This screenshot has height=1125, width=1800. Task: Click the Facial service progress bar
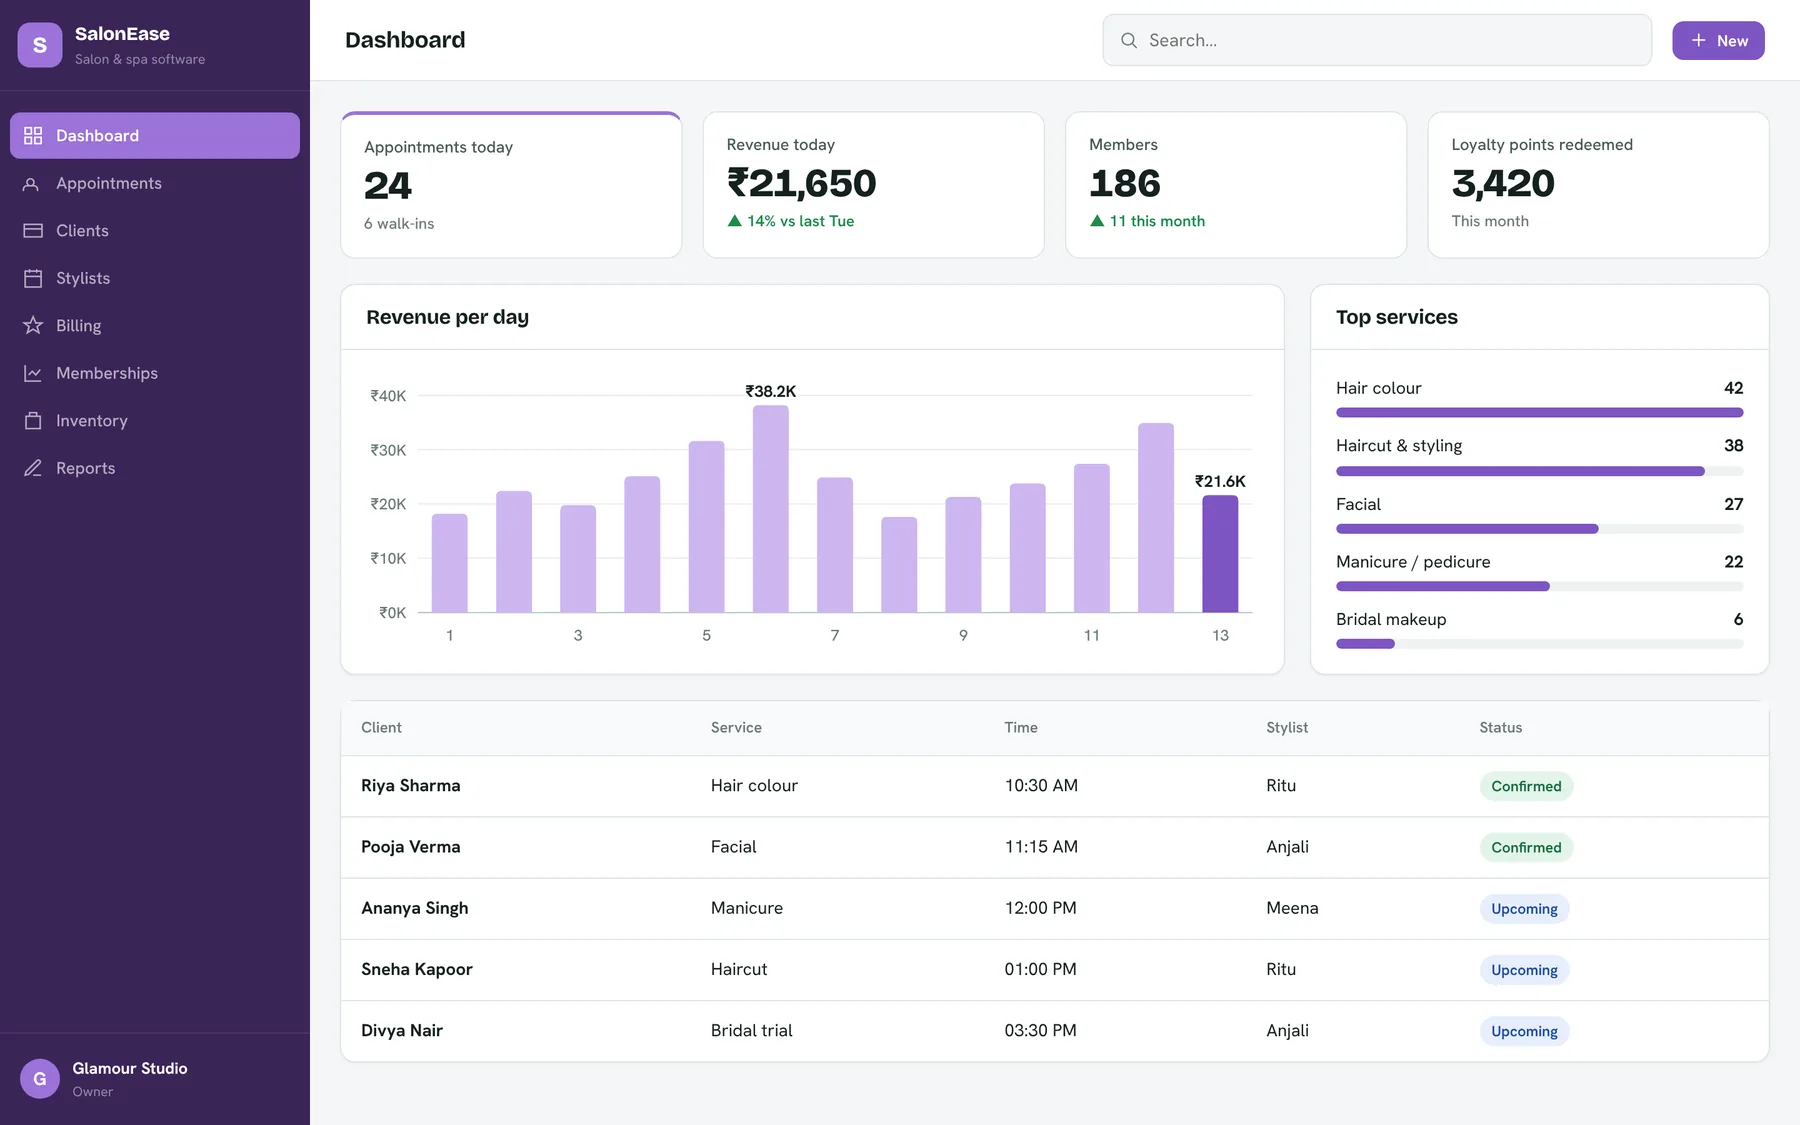1539,529
